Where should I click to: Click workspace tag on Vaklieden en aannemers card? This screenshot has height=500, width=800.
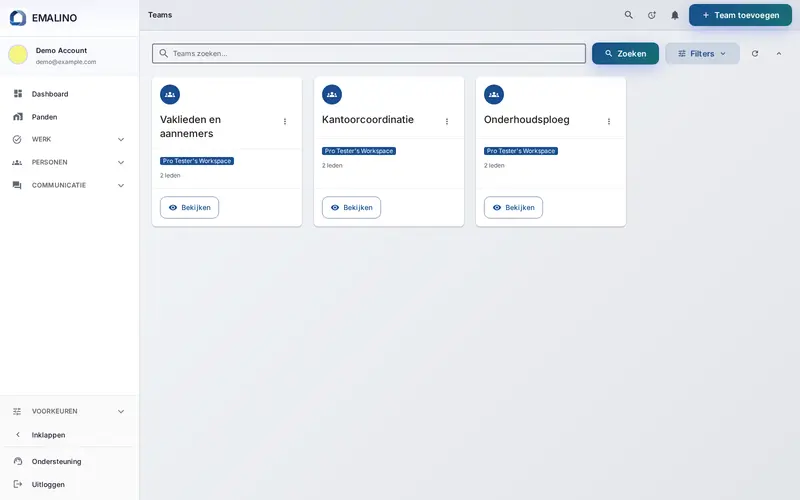click(197, 161)
